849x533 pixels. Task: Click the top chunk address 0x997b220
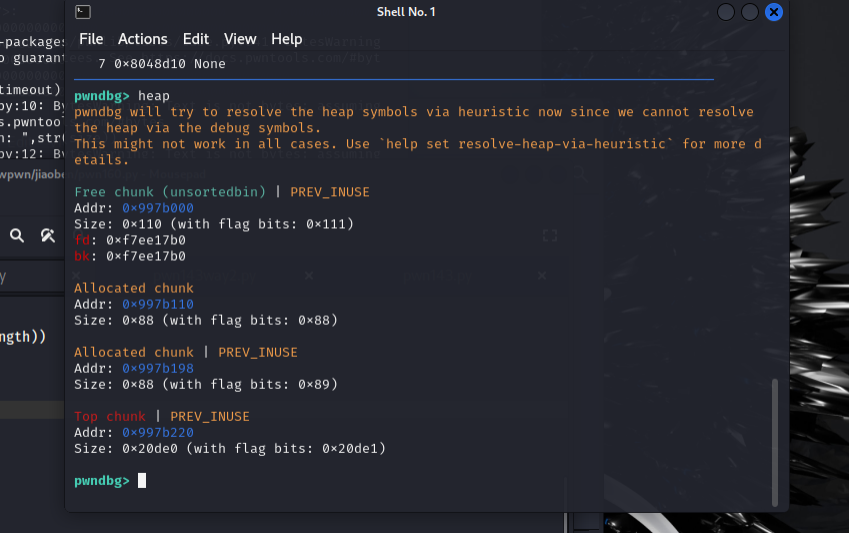click(158, 432)
